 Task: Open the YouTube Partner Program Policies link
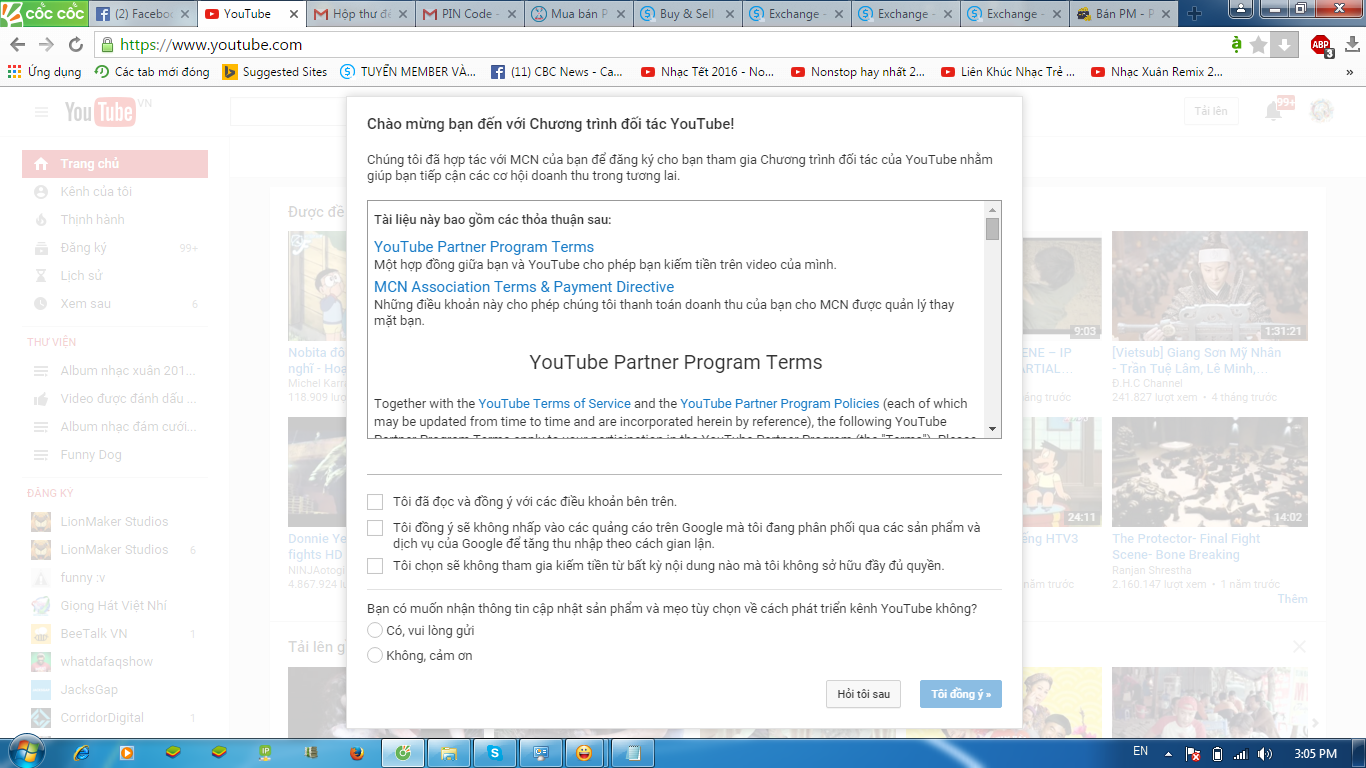click(x=780, y=404)
